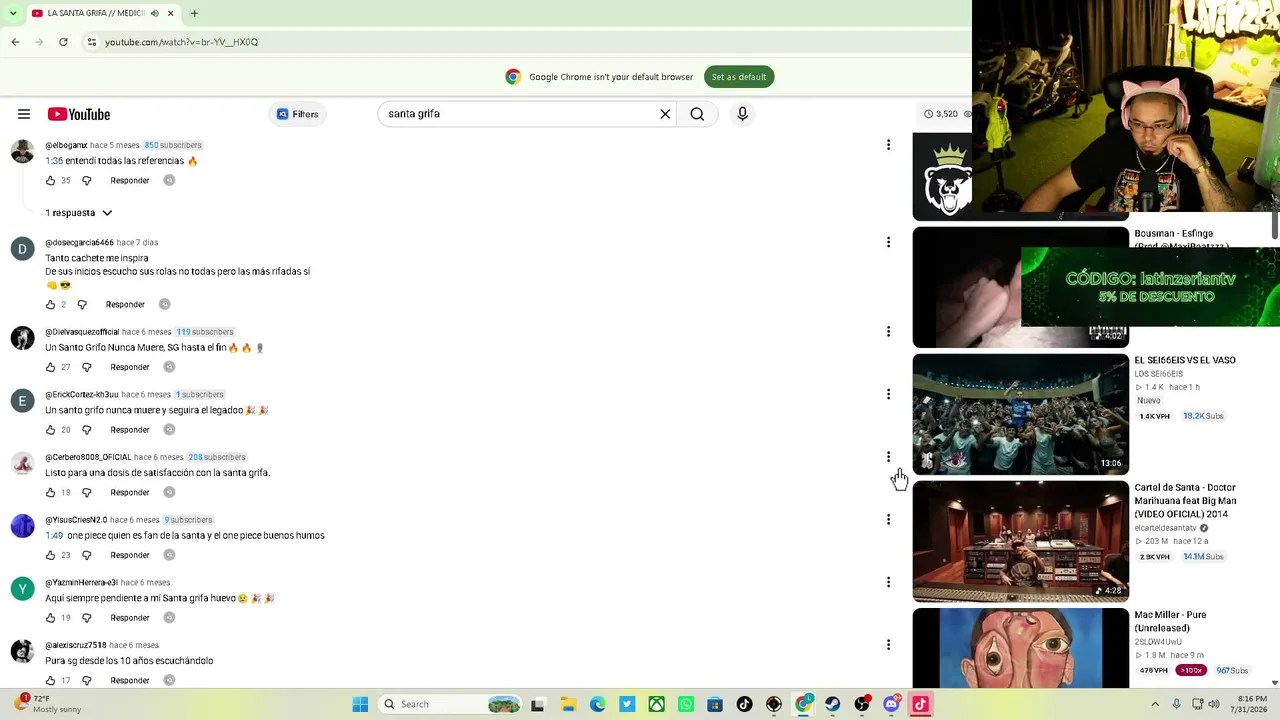
Task: View site information in address bar
Action: click(91, 42)
